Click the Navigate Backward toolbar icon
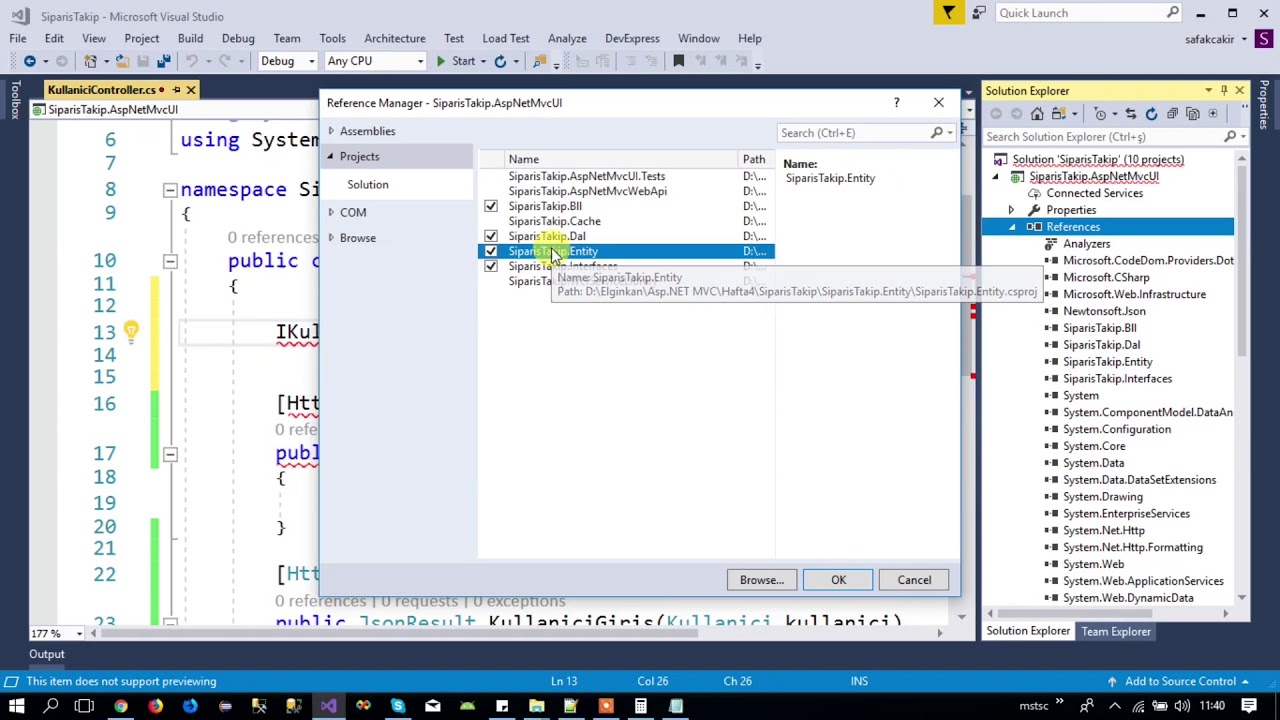 [x=30, y=61]
